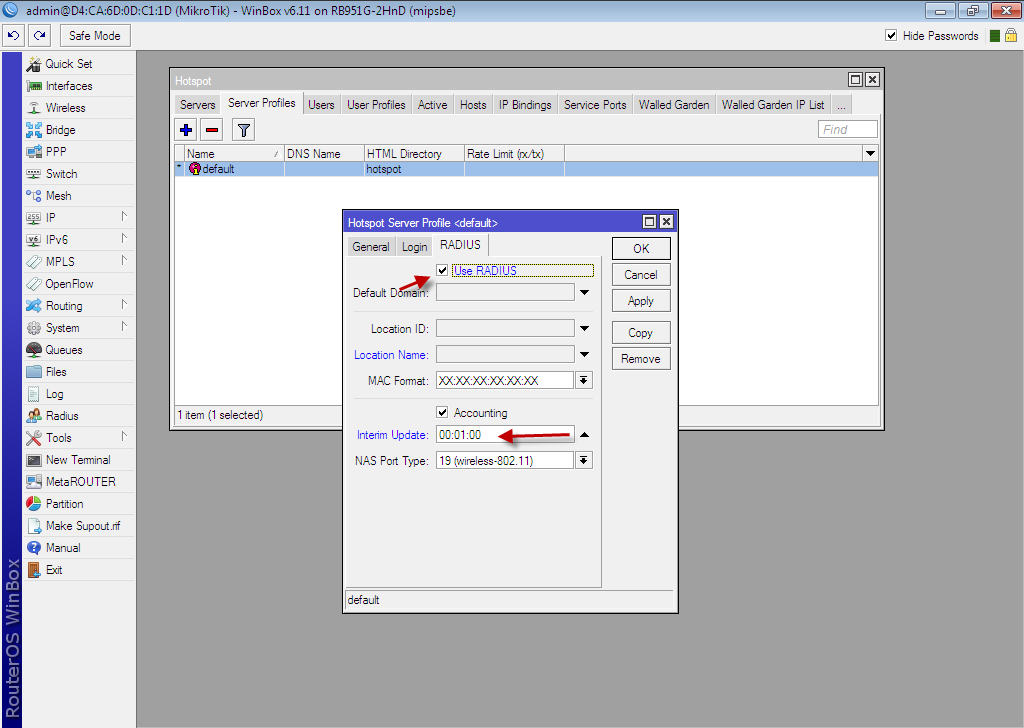
Task: Click Cancel in the profile dialog
Action: pos(641,275)
